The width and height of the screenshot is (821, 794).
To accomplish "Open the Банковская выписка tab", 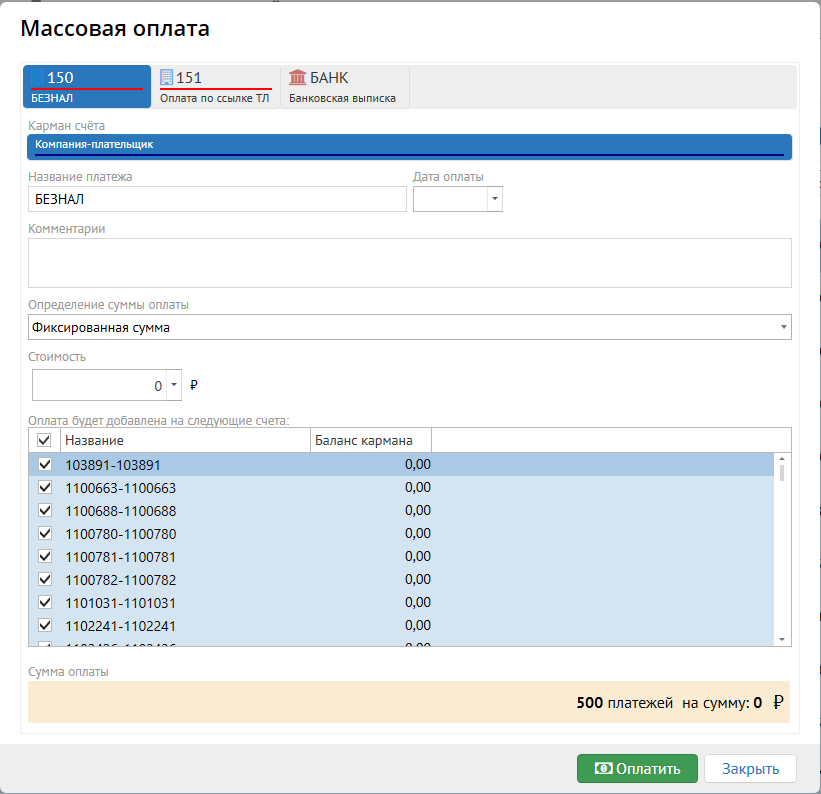I will click(344, 87).
